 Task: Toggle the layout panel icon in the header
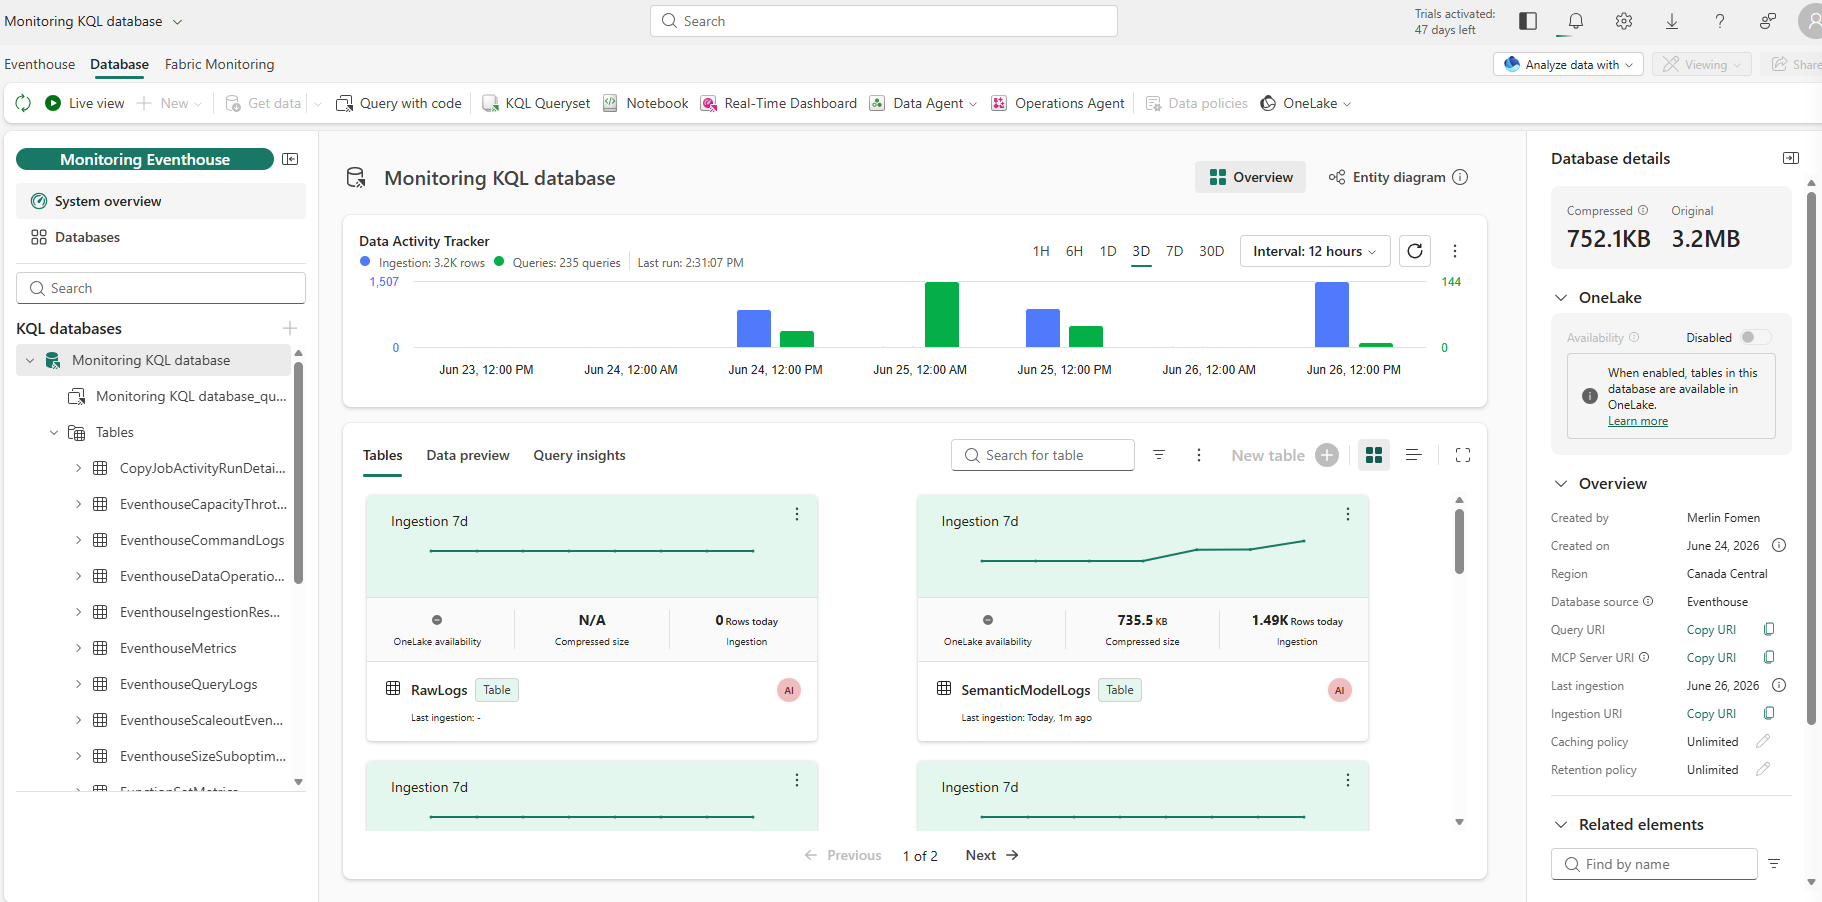tap(1528, 21)
